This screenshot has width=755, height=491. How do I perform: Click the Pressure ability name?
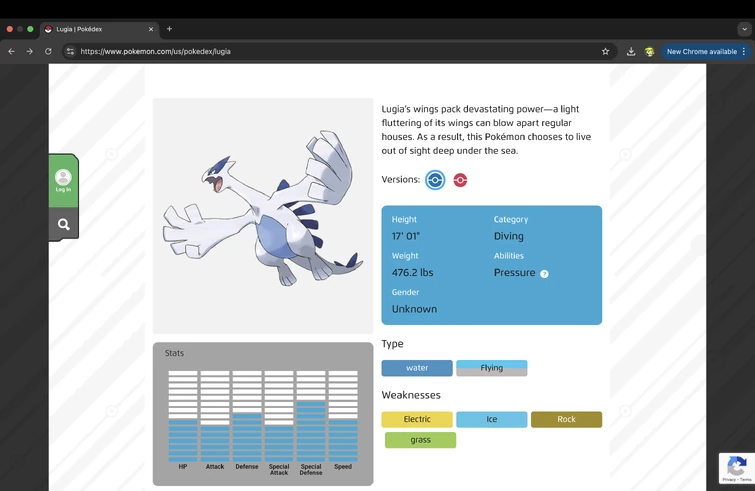click(514, 272)
